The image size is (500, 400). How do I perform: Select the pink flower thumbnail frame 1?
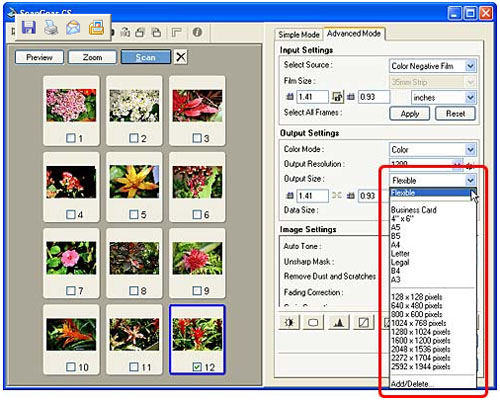(71, 105)
